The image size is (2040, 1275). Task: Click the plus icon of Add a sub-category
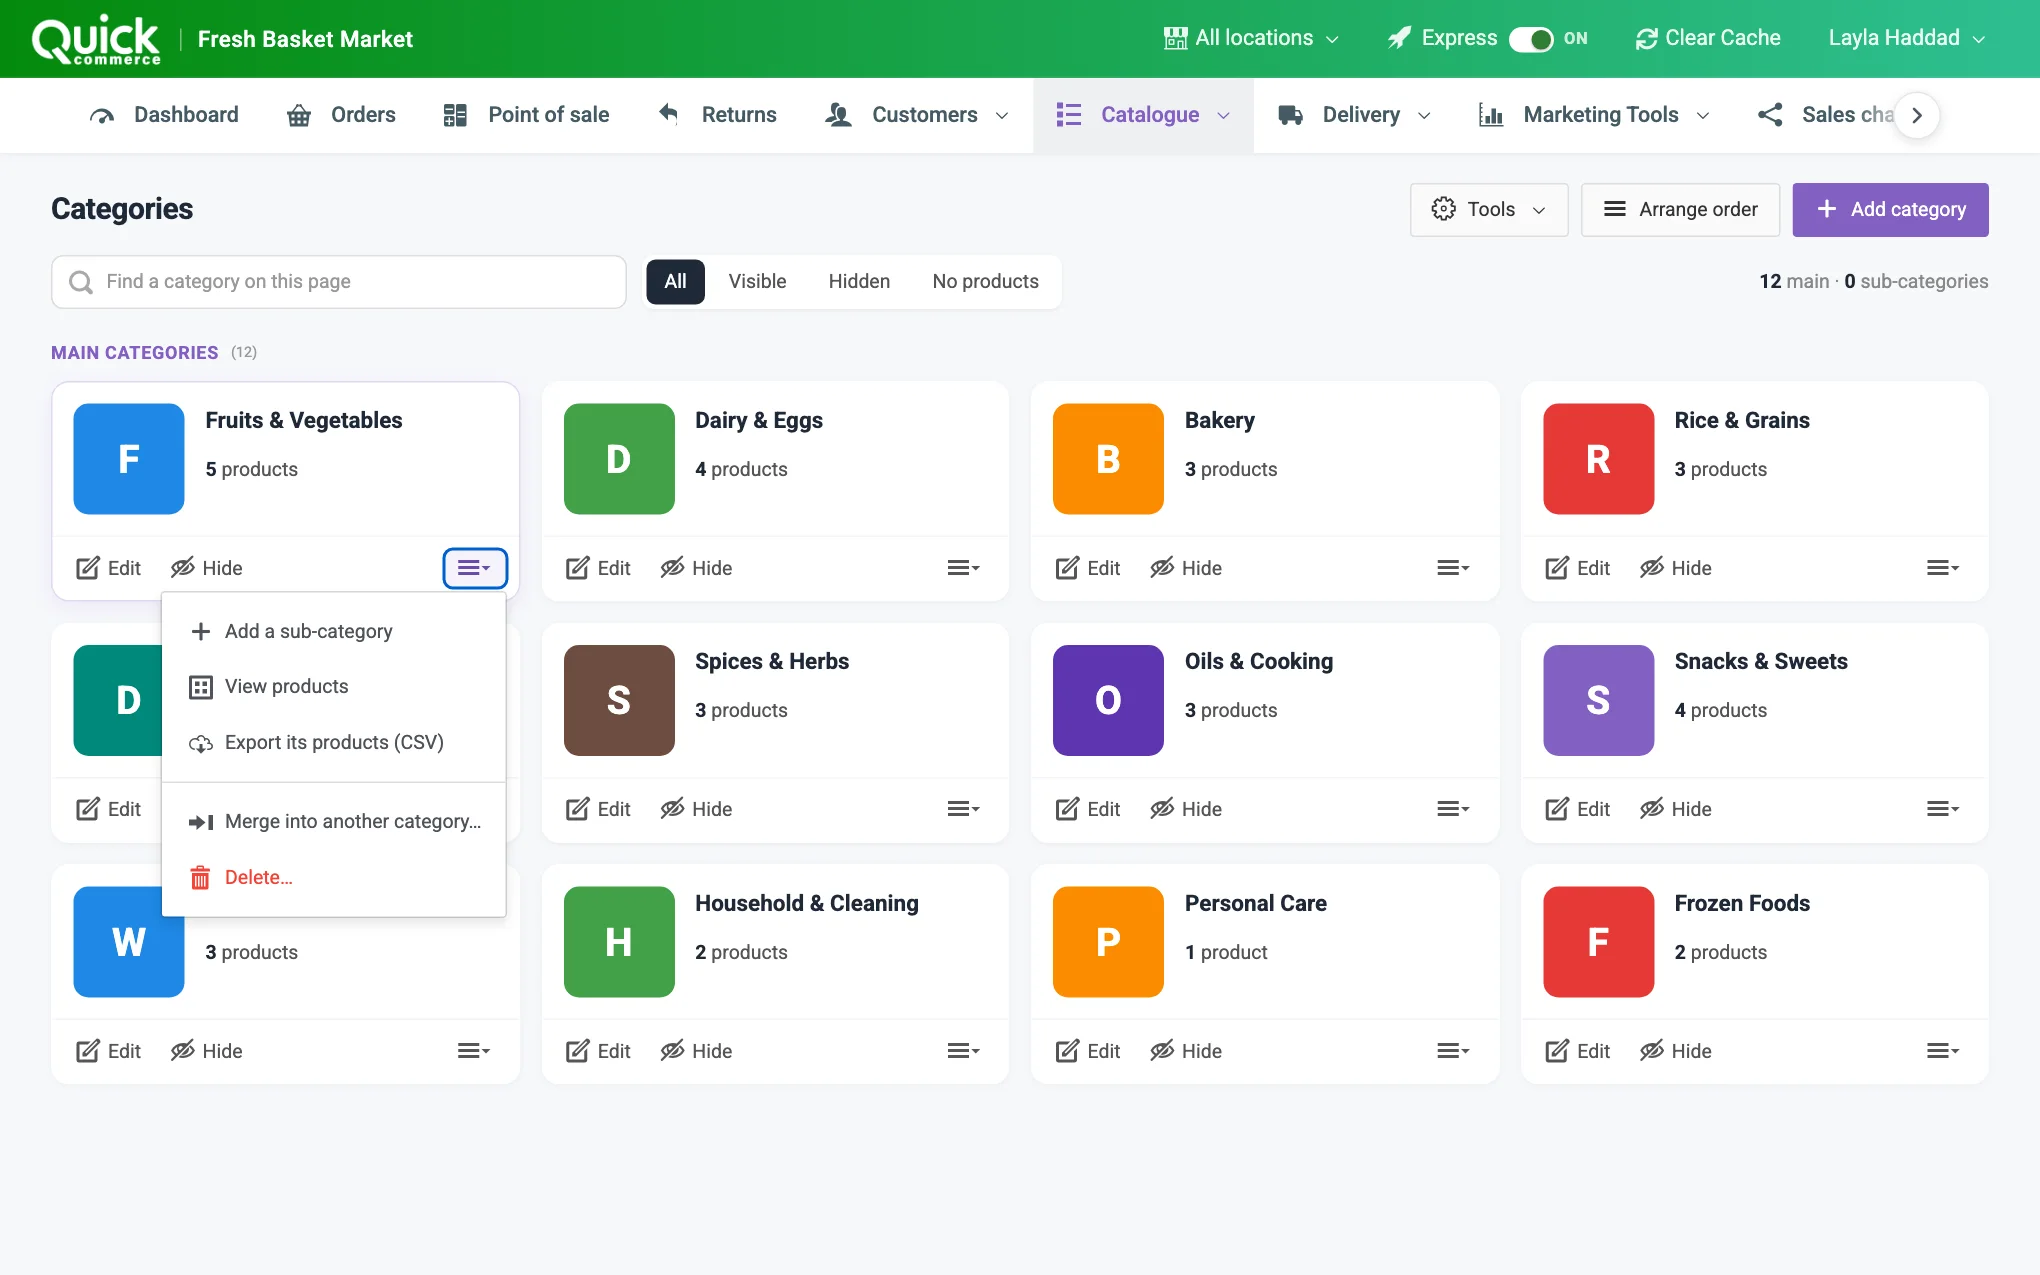coord(201,631)
